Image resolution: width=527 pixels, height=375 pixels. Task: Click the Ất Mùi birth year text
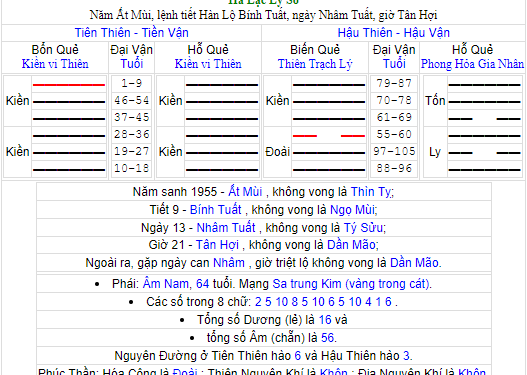[245, 192]
